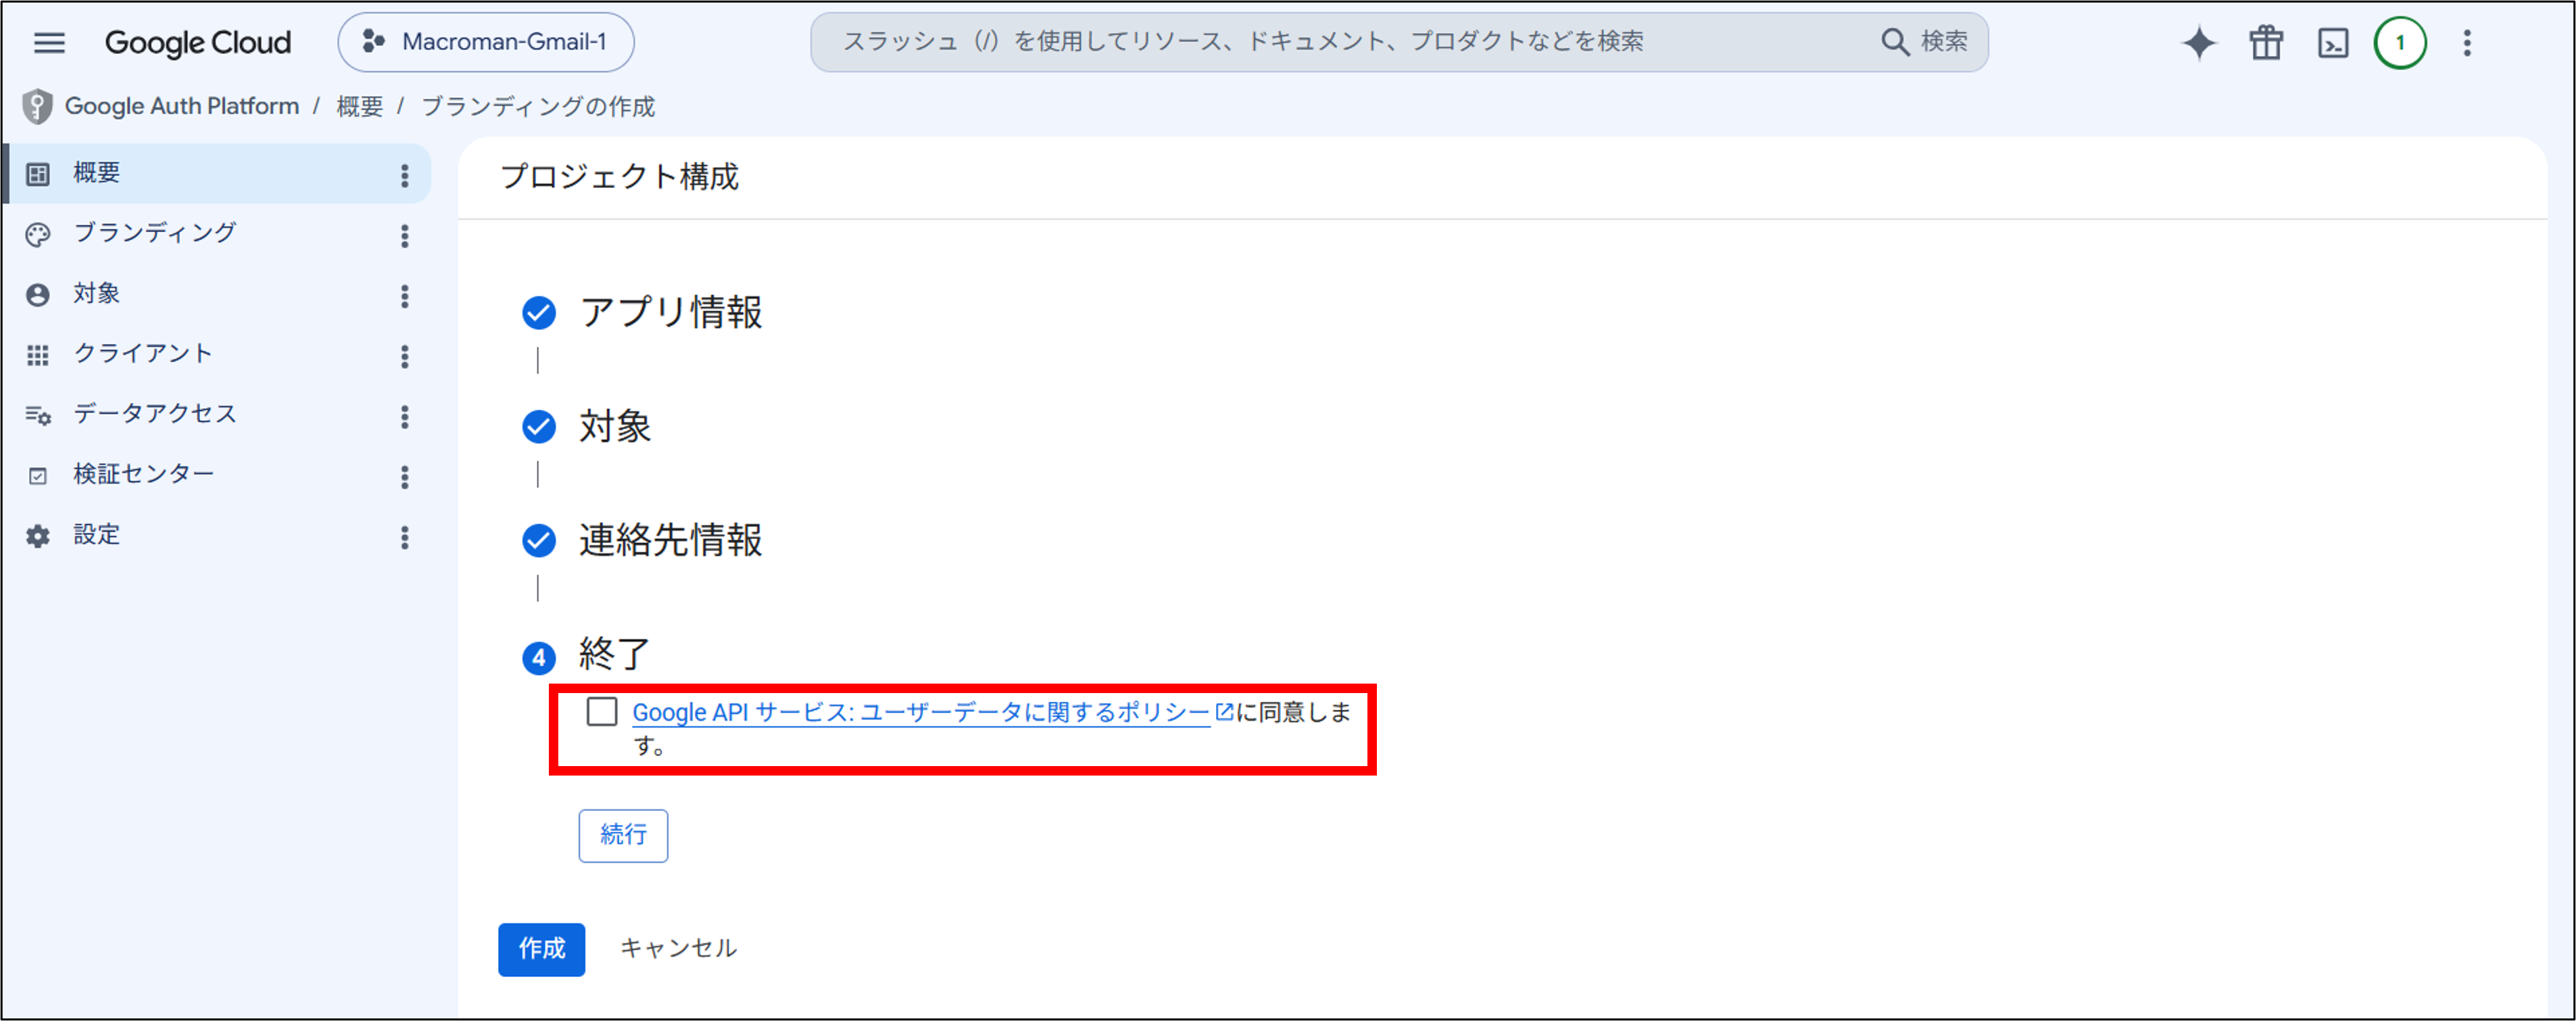This screenshot has width=2576, height=1021.
Task: Open the Gemini sparkle assistant
Action: coord(2199,43)
